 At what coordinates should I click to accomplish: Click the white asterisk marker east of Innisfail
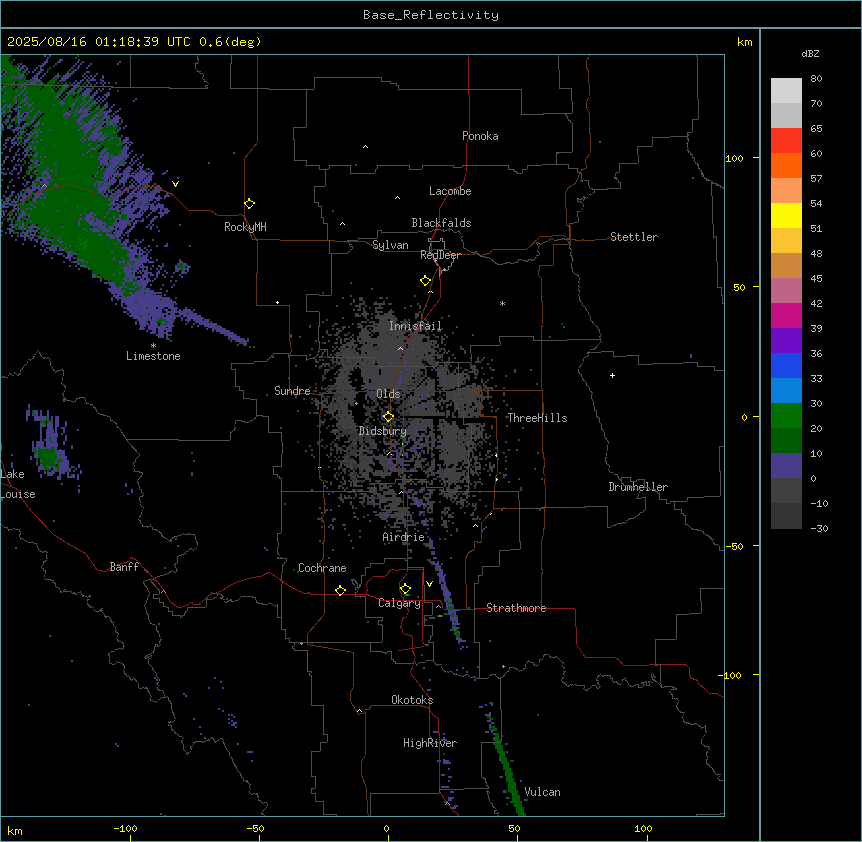pos(502,303)
